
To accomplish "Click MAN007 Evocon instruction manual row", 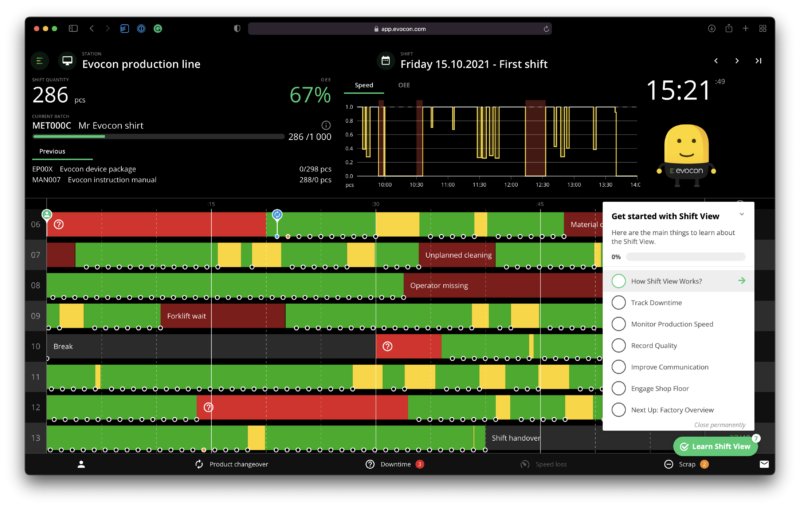I will tap(182, 180).
